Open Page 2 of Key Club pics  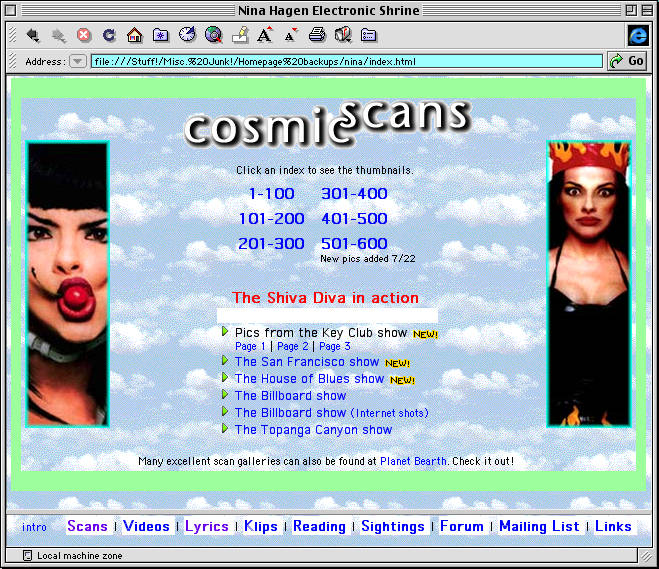292,346
